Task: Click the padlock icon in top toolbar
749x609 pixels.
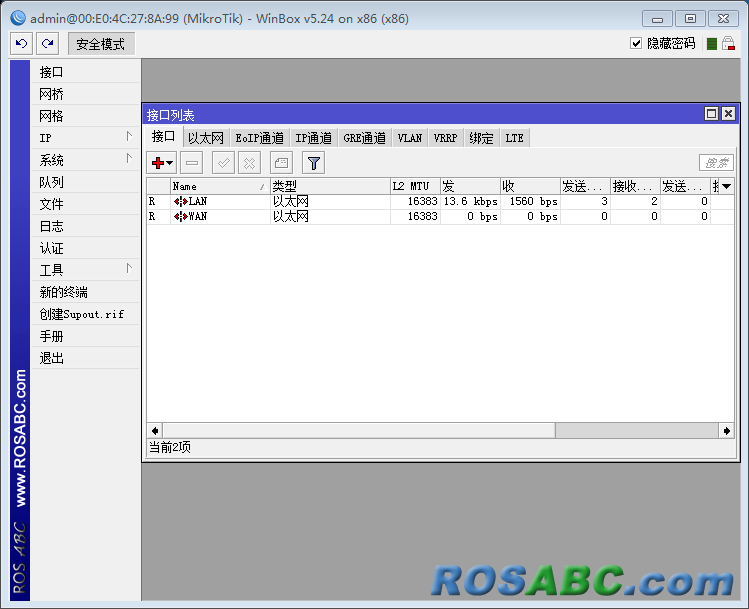Action: pos(728,43)
